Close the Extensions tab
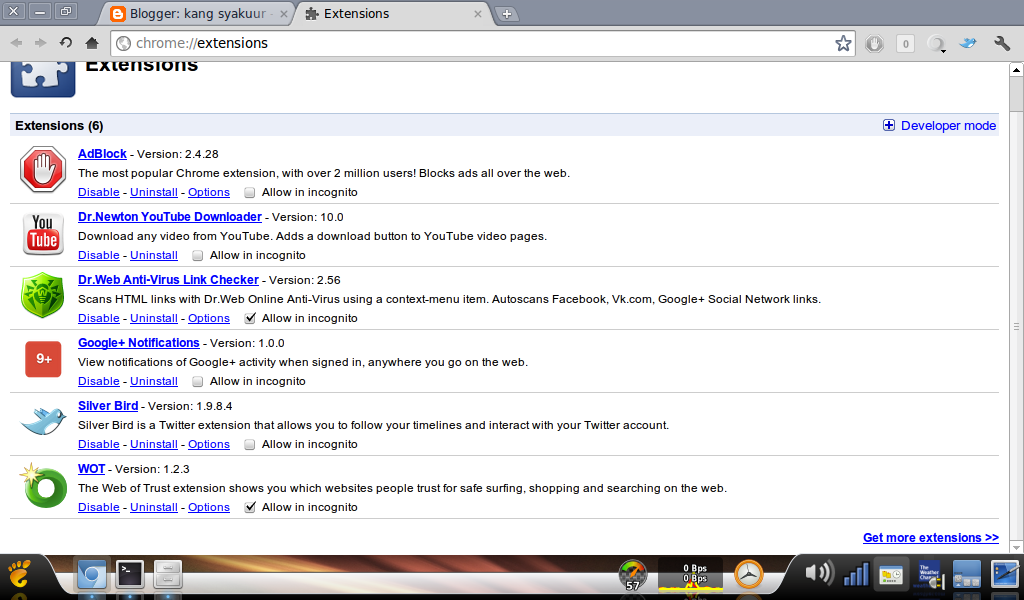Screen dimensions: 1024x600 tap(478, 14)
